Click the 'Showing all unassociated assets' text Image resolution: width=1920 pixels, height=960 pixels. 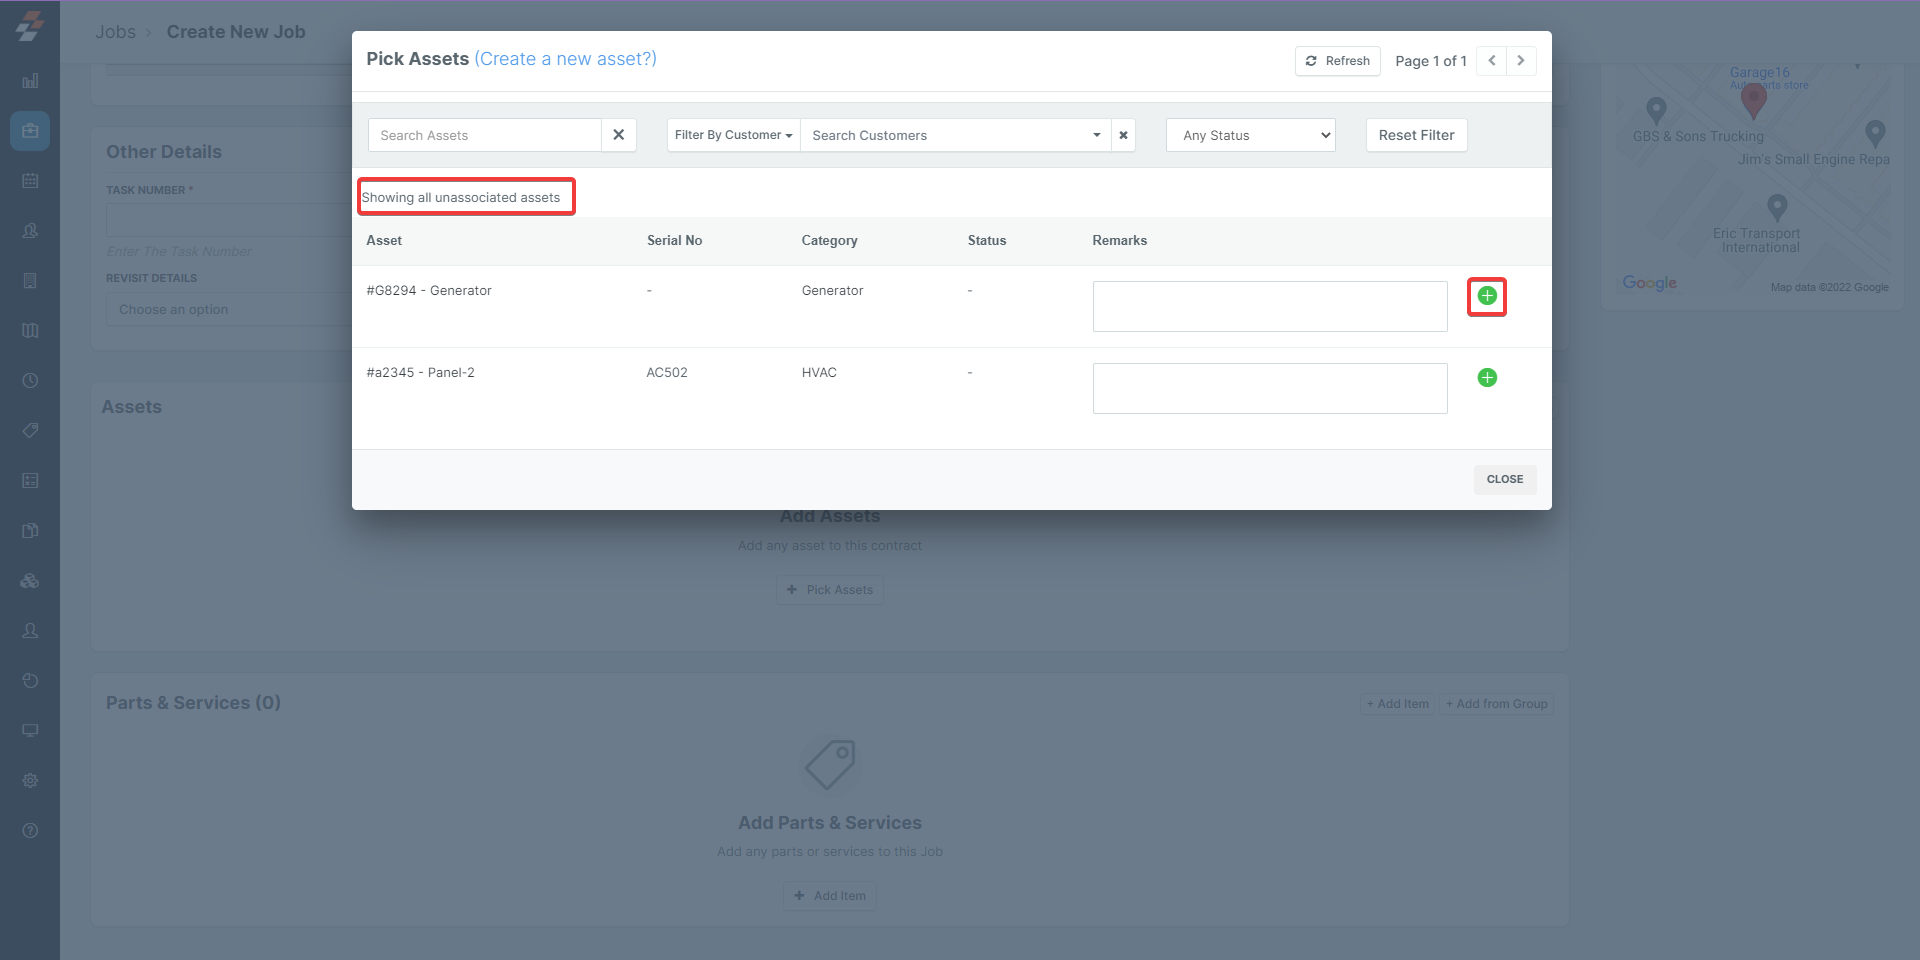(x=461, y=198)
